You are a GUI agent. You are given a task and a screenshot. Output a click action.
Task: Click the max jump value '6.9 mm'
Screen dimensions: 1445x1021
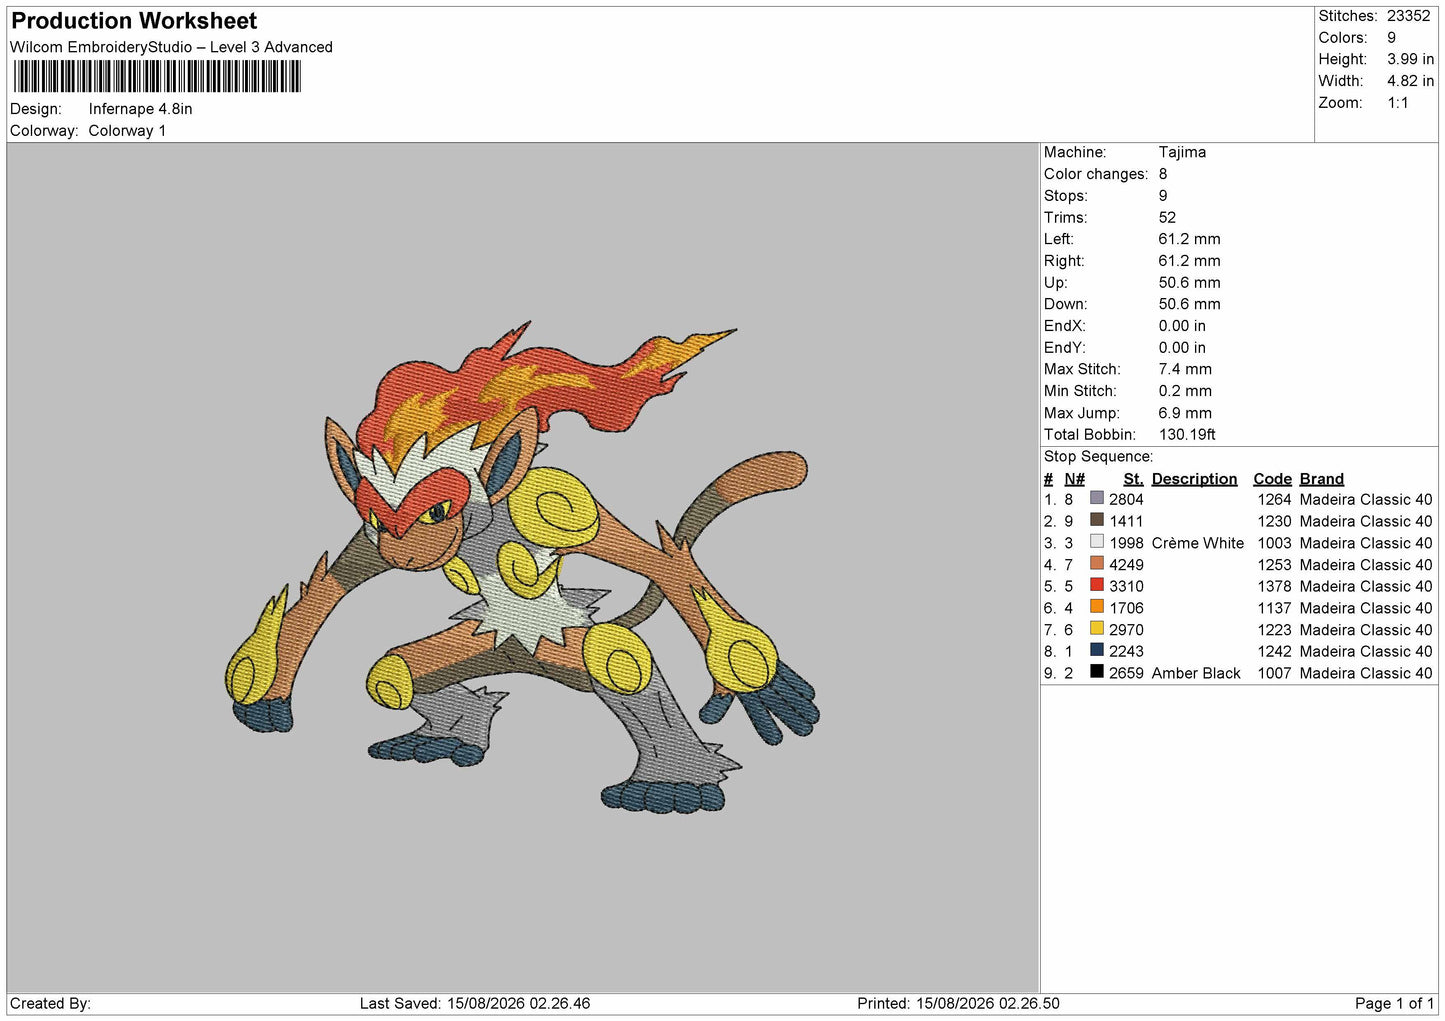1185,413
